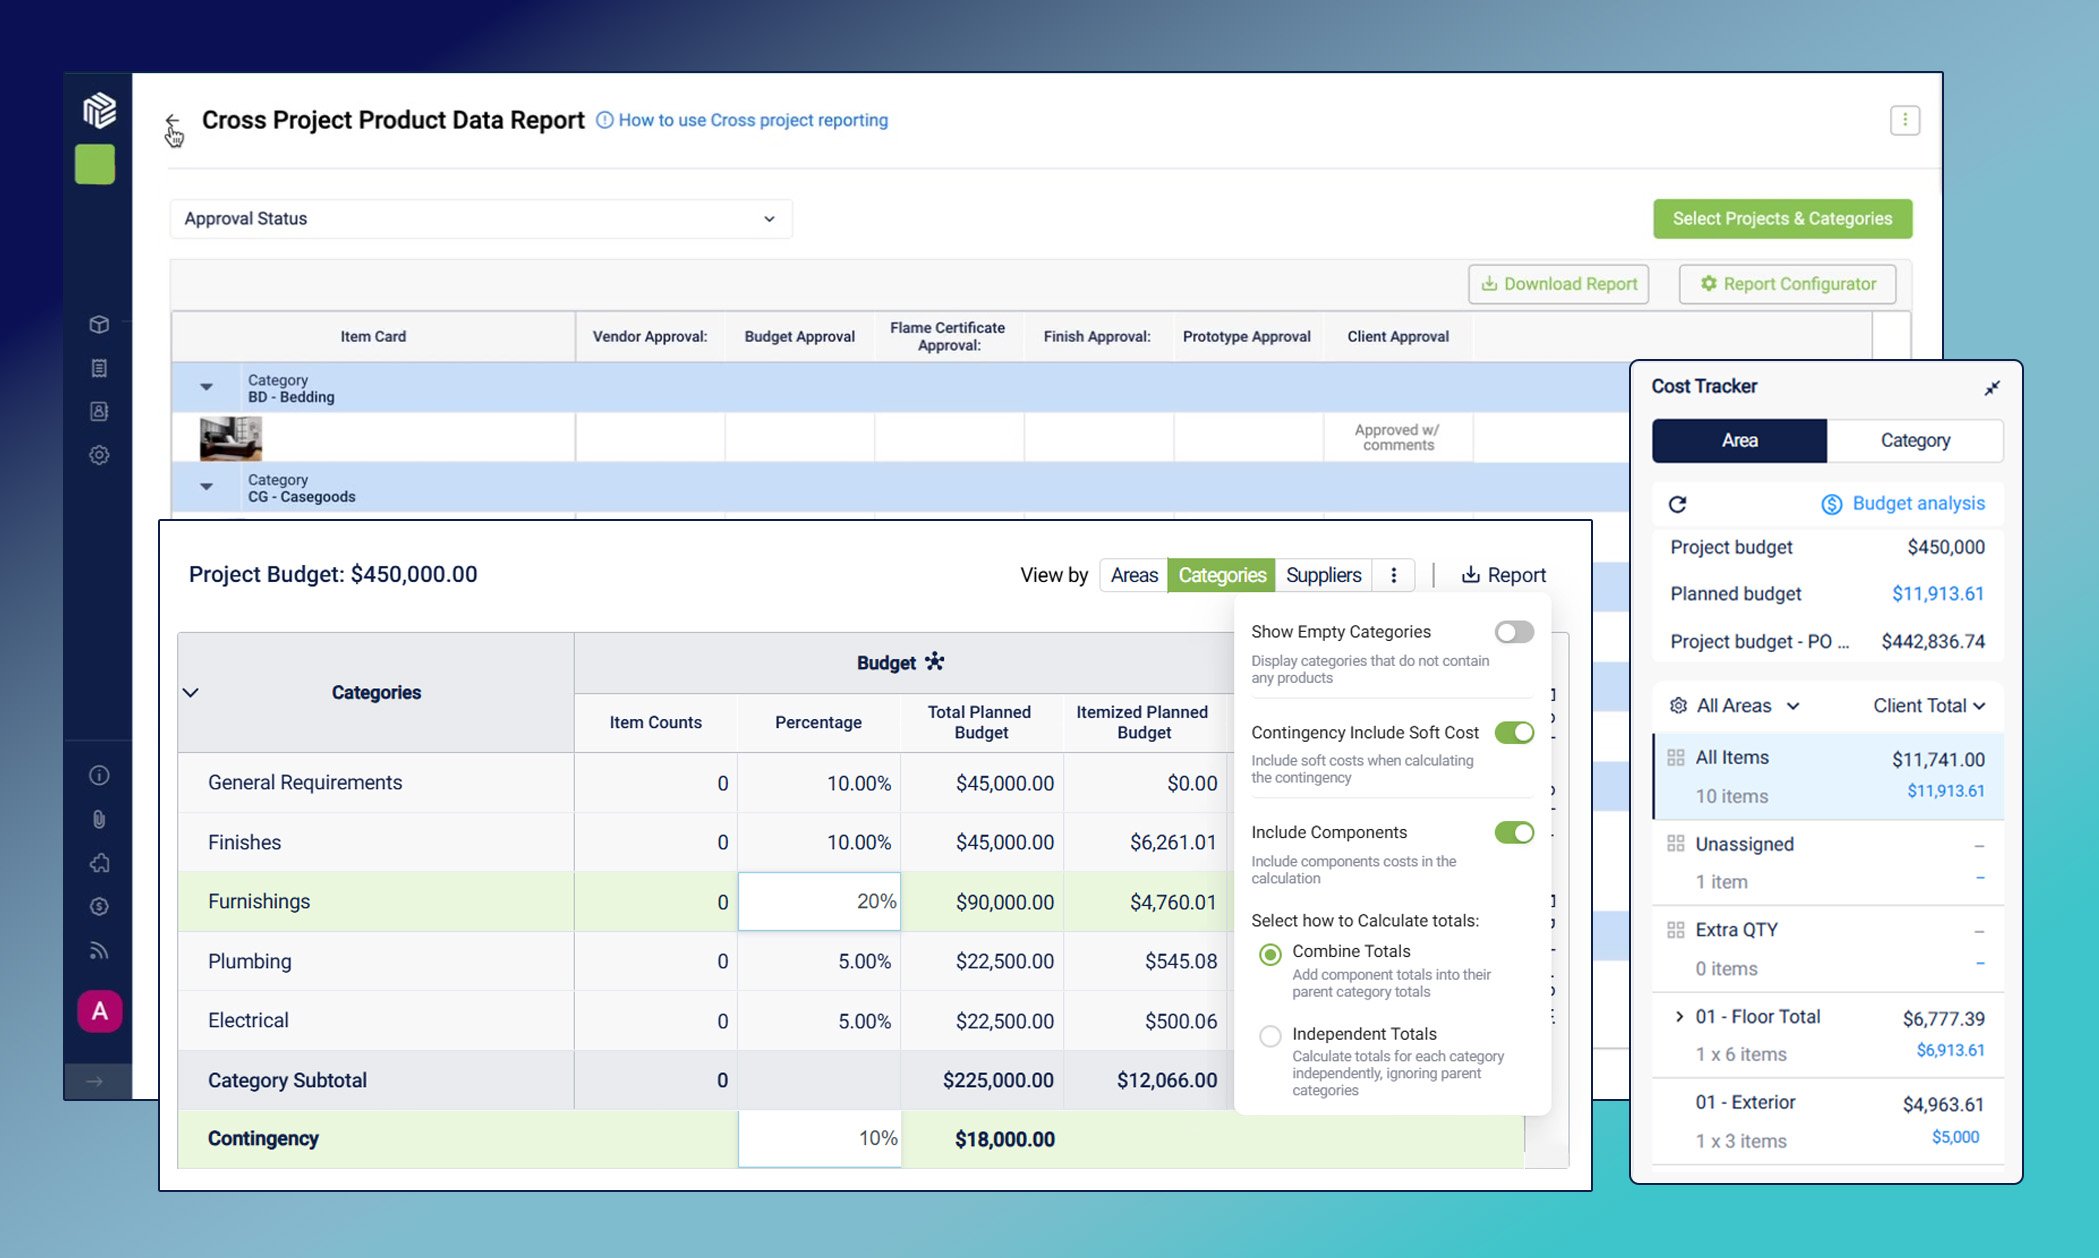Screen dimensions: 2099x1258
Task: Switch View by to Suppliers
Action: click(x=1323, y=575)
